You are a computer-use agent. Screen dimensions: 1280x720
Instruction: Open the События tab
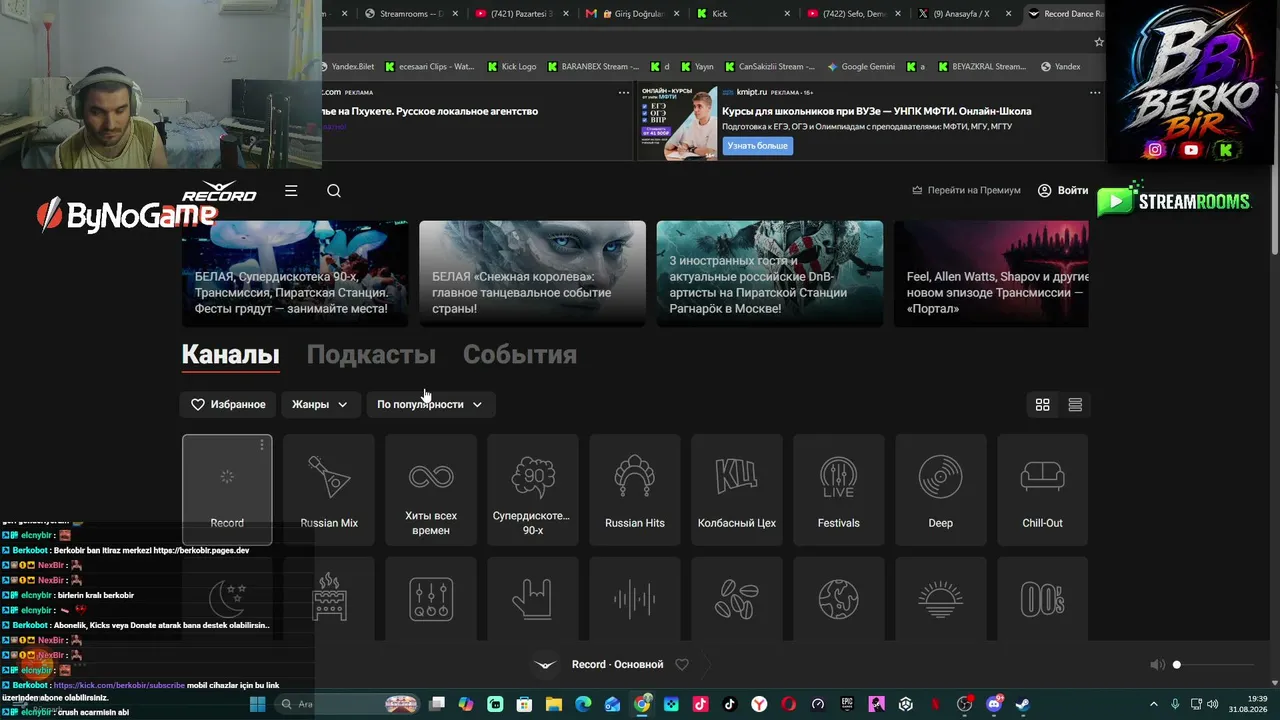pos(520,354)
